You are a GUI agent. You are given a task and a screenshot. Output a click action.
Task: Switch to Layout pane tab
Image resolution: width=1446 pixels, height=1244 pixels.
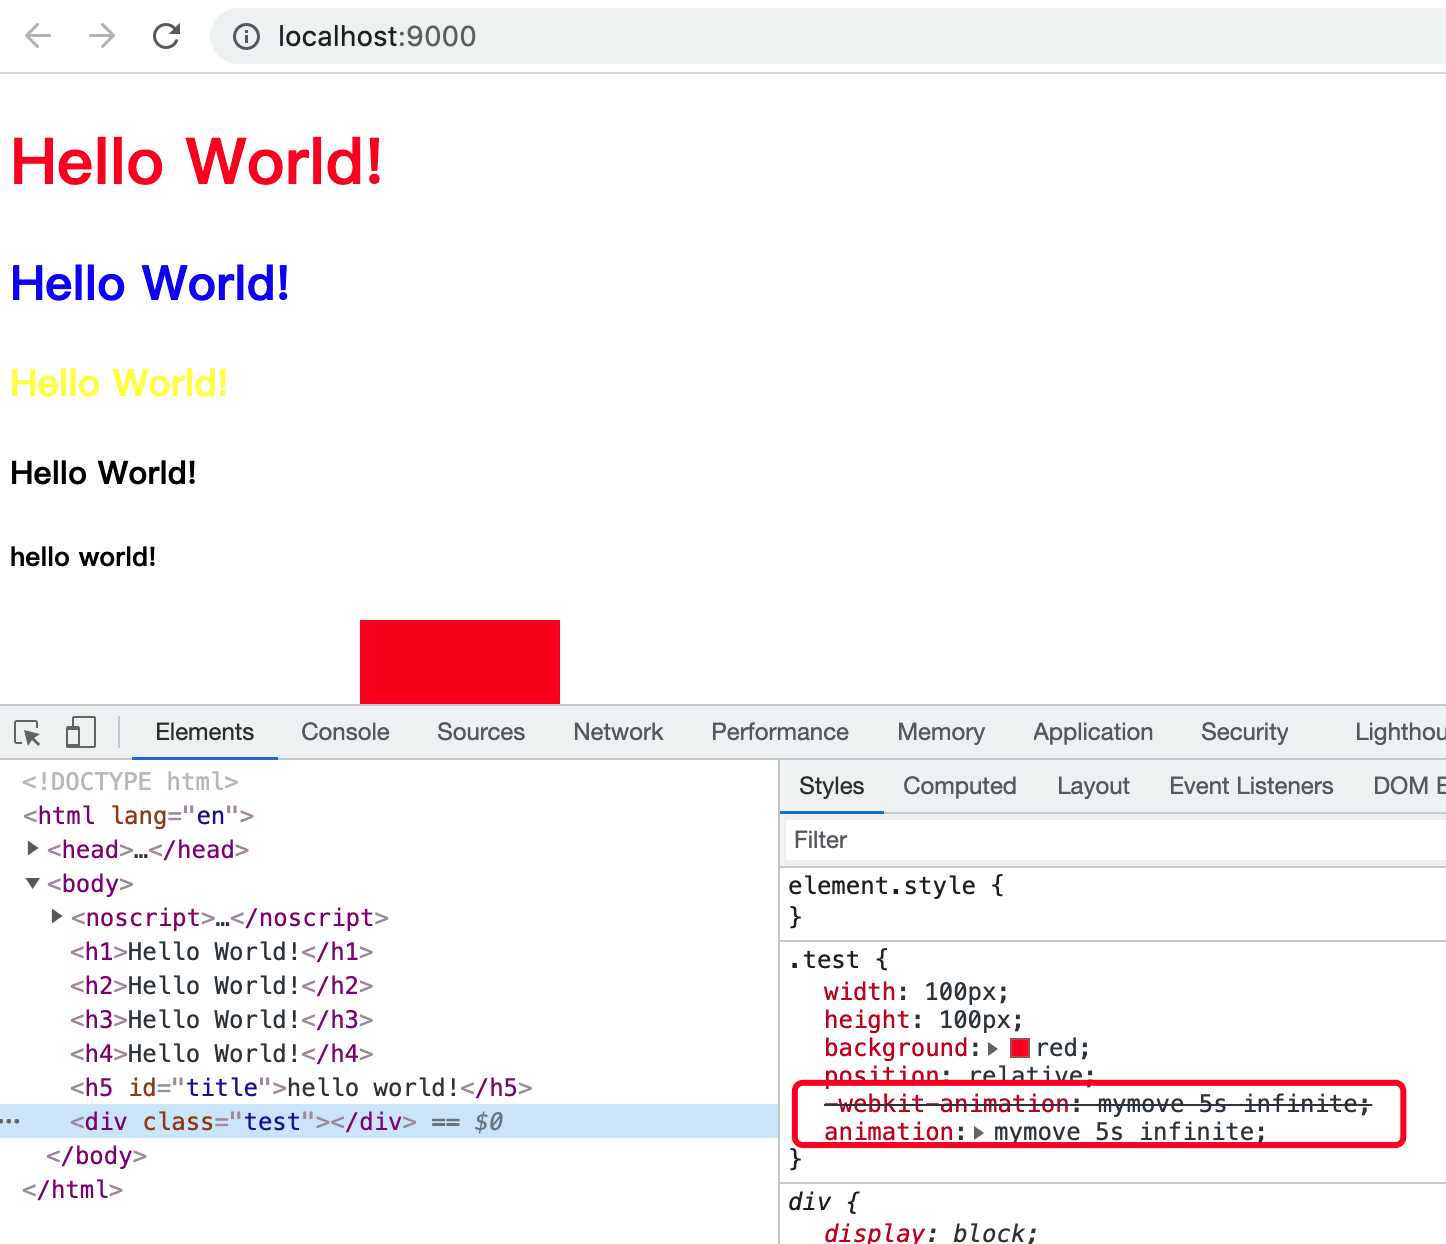coord(1093,786)
